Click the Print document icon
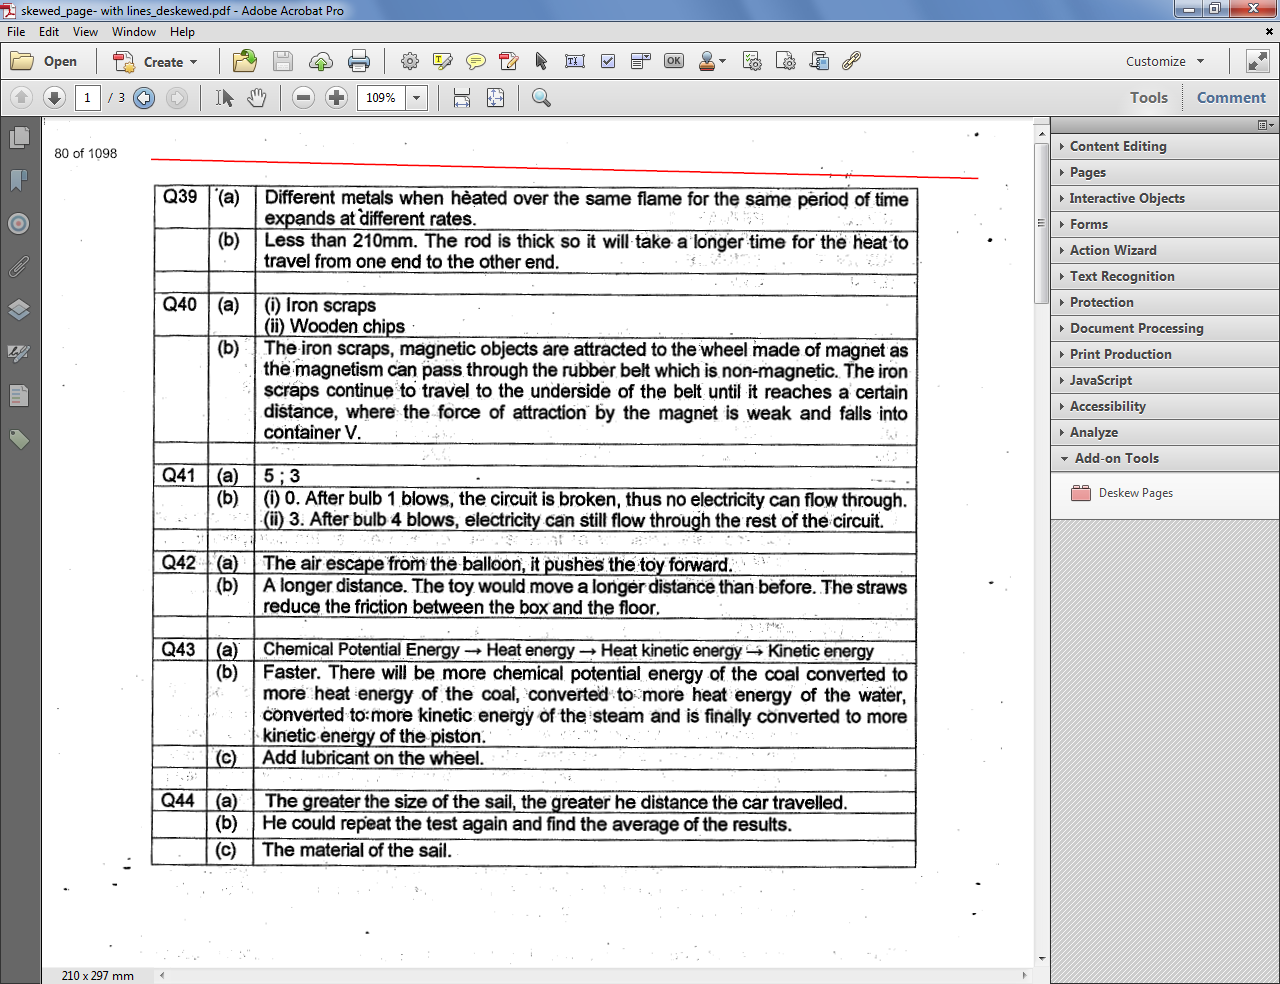1280x984 pixels. (x=359, y=61)
